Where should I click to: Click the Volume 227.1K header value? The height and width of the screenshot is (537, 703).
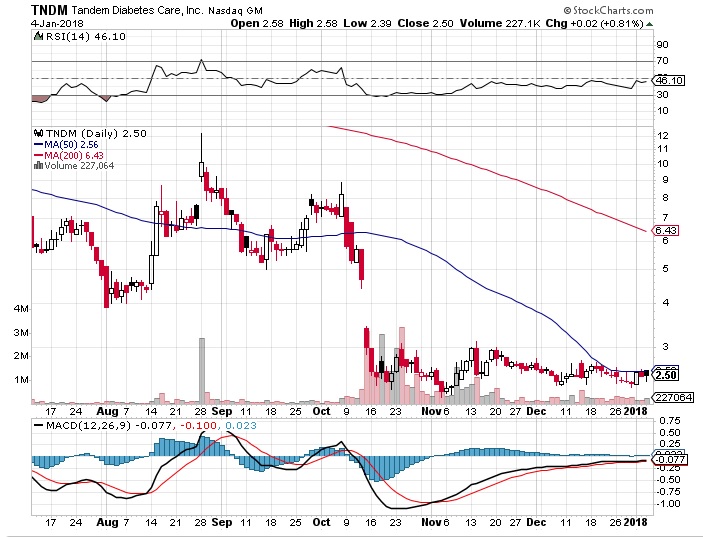coord(500,23)
